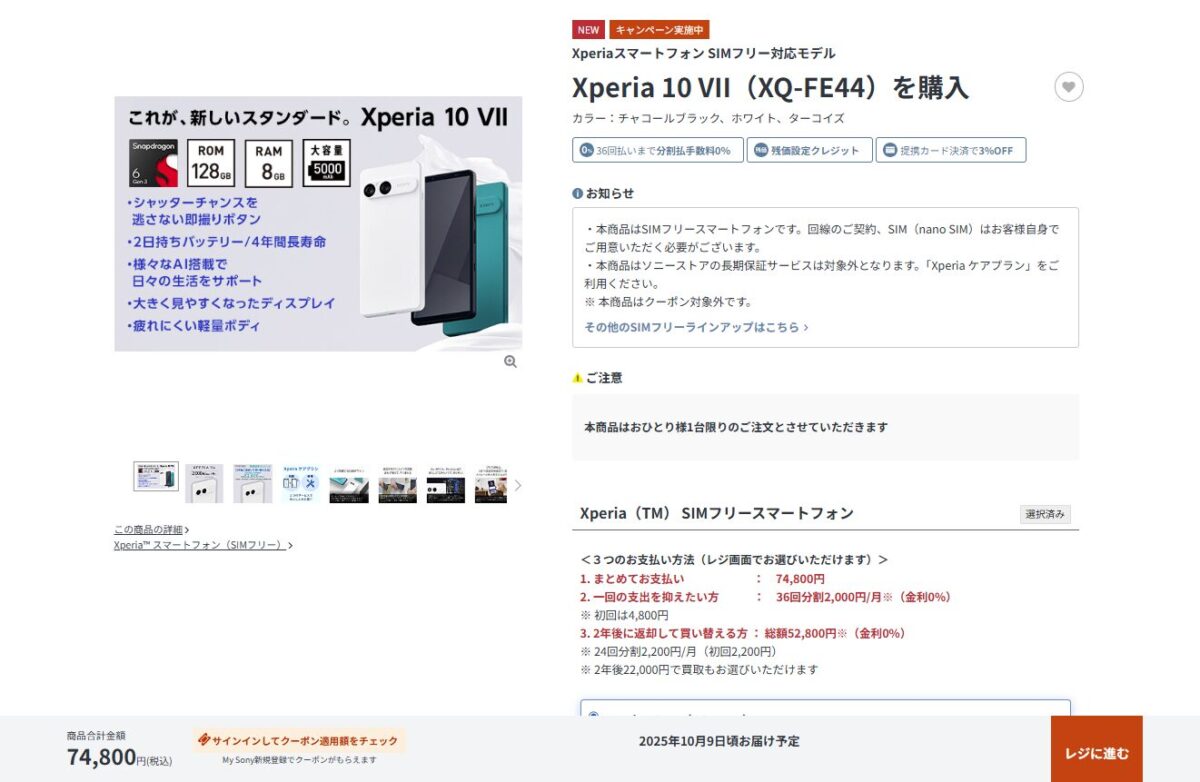The width and height of the screenshot is (1200, 782).
Task: Click the 提携カード決済で3%OFF badge
Action: click(x=951, y=150)
